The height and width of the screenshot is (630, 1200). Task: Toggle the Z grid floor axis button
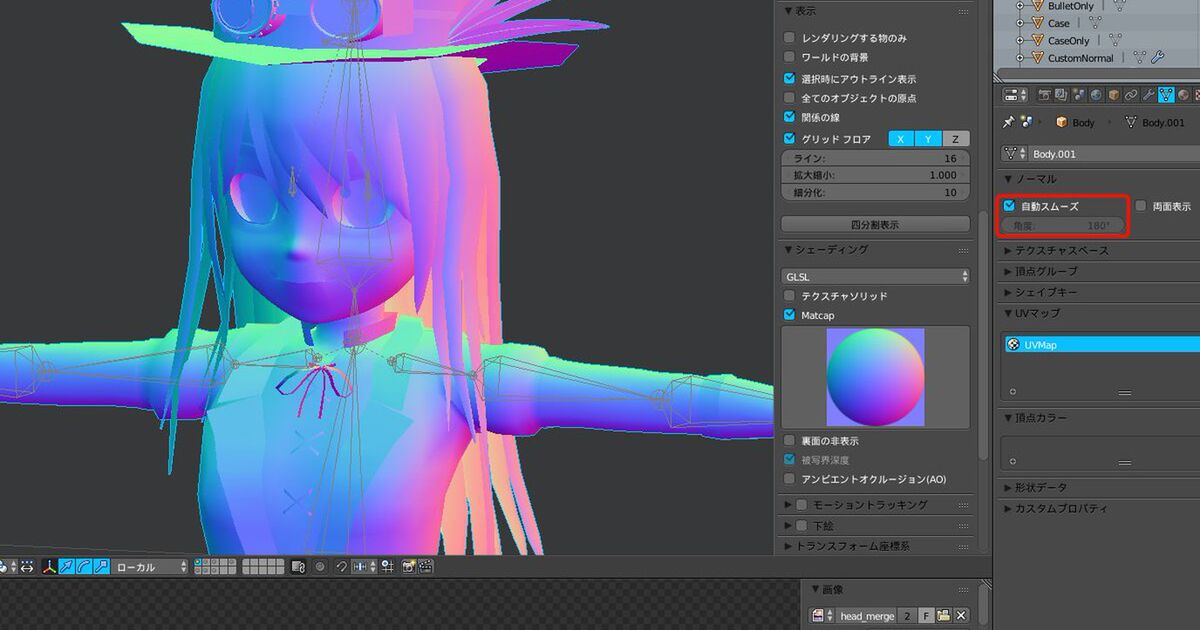tap(955, 139)
